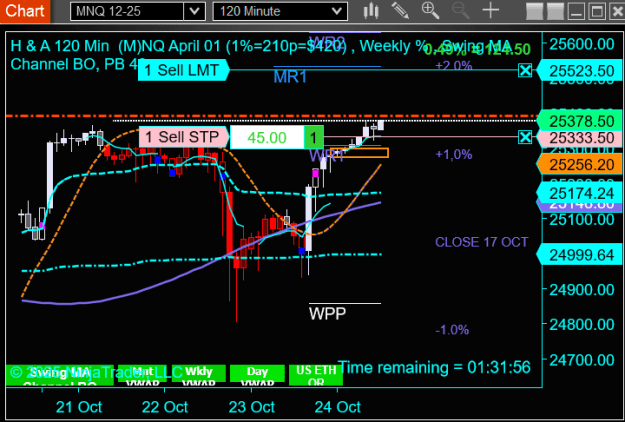Select the 1 Sell STP order label

pyautogui.click(x=184, y=137)
